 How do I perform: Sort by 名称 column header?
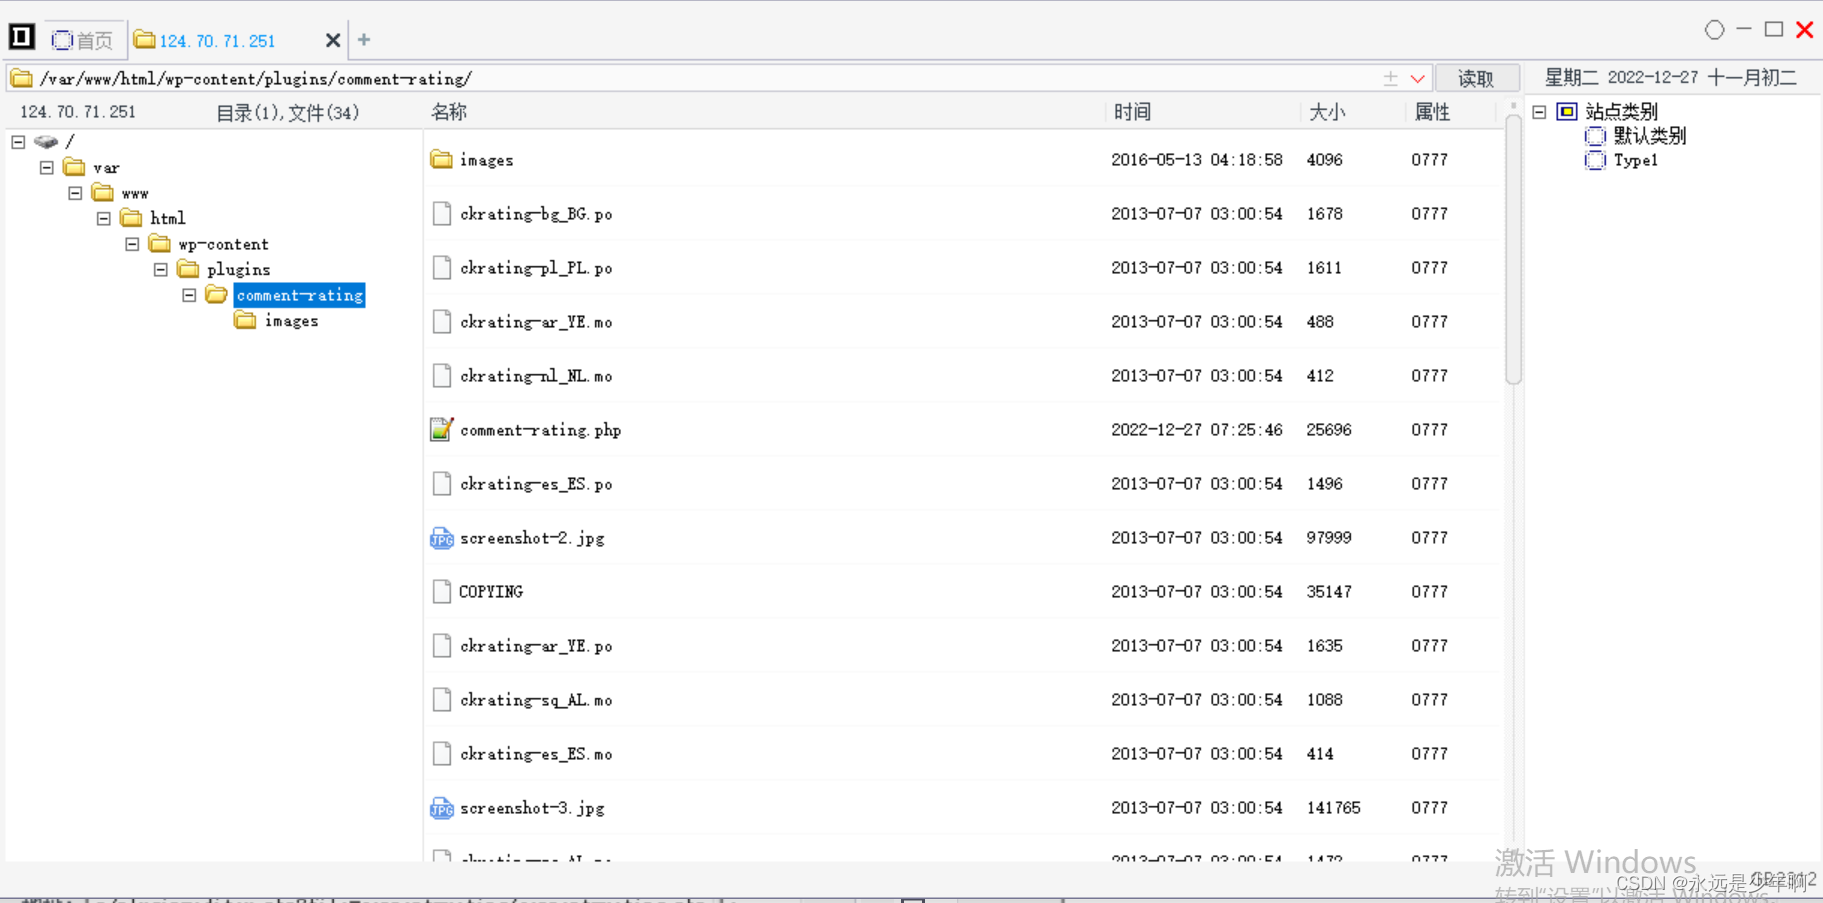(449, 112)
